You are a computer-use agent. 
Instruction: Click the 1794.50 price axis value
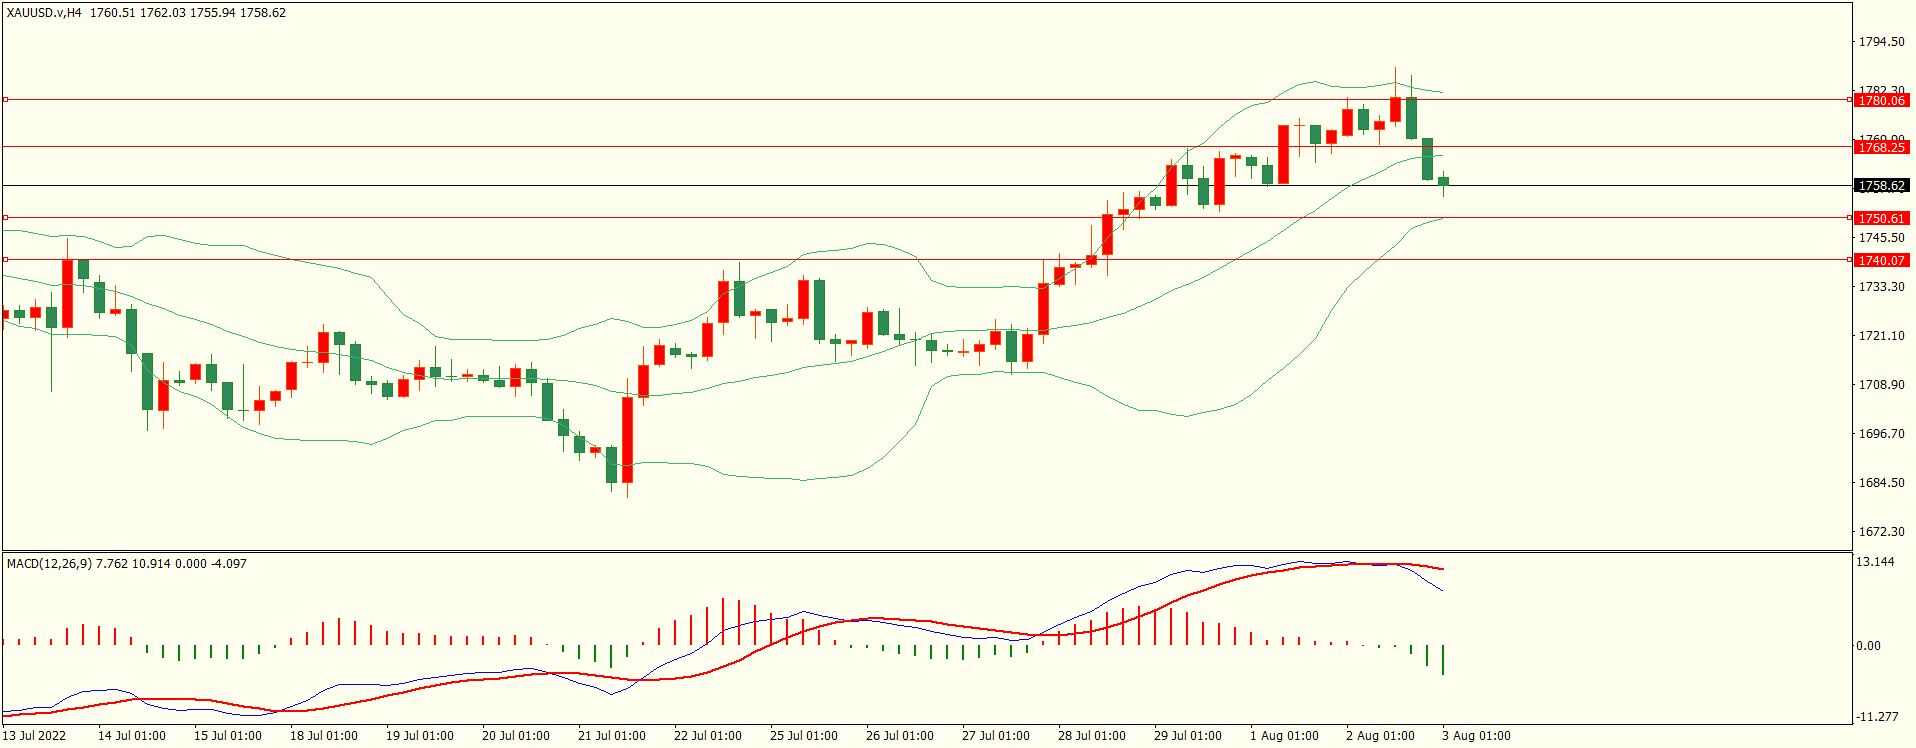pos(1881,42)
